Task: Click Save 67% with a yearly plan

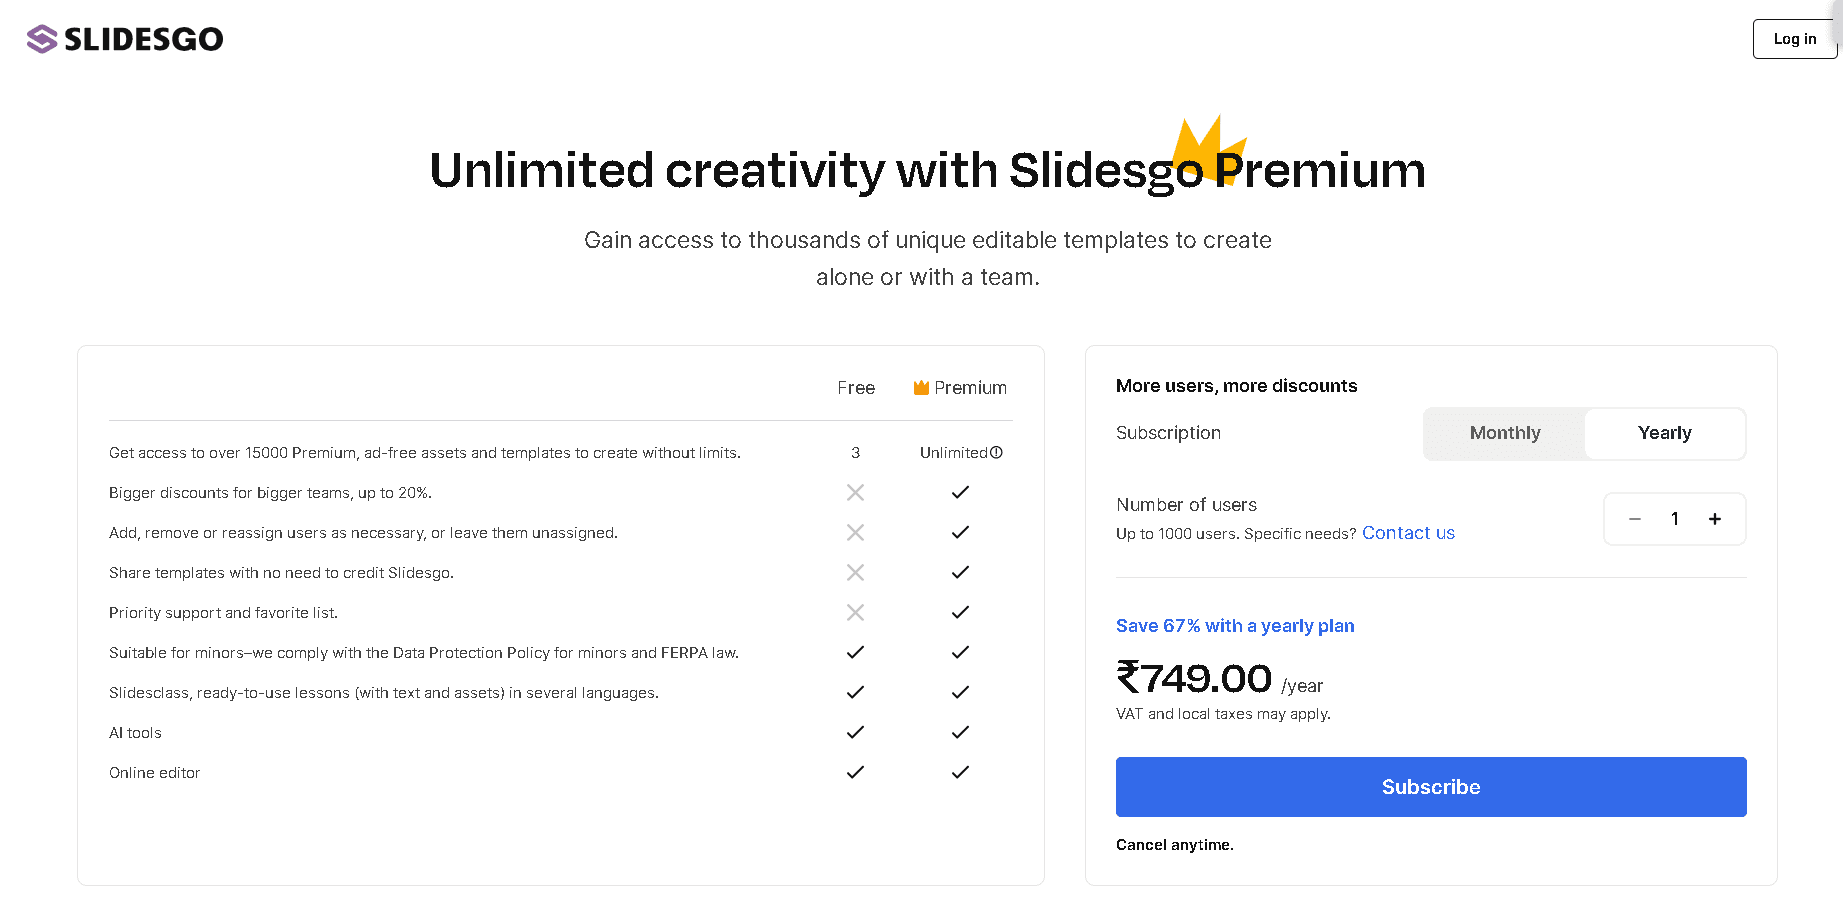Action: pos(1235,626)
